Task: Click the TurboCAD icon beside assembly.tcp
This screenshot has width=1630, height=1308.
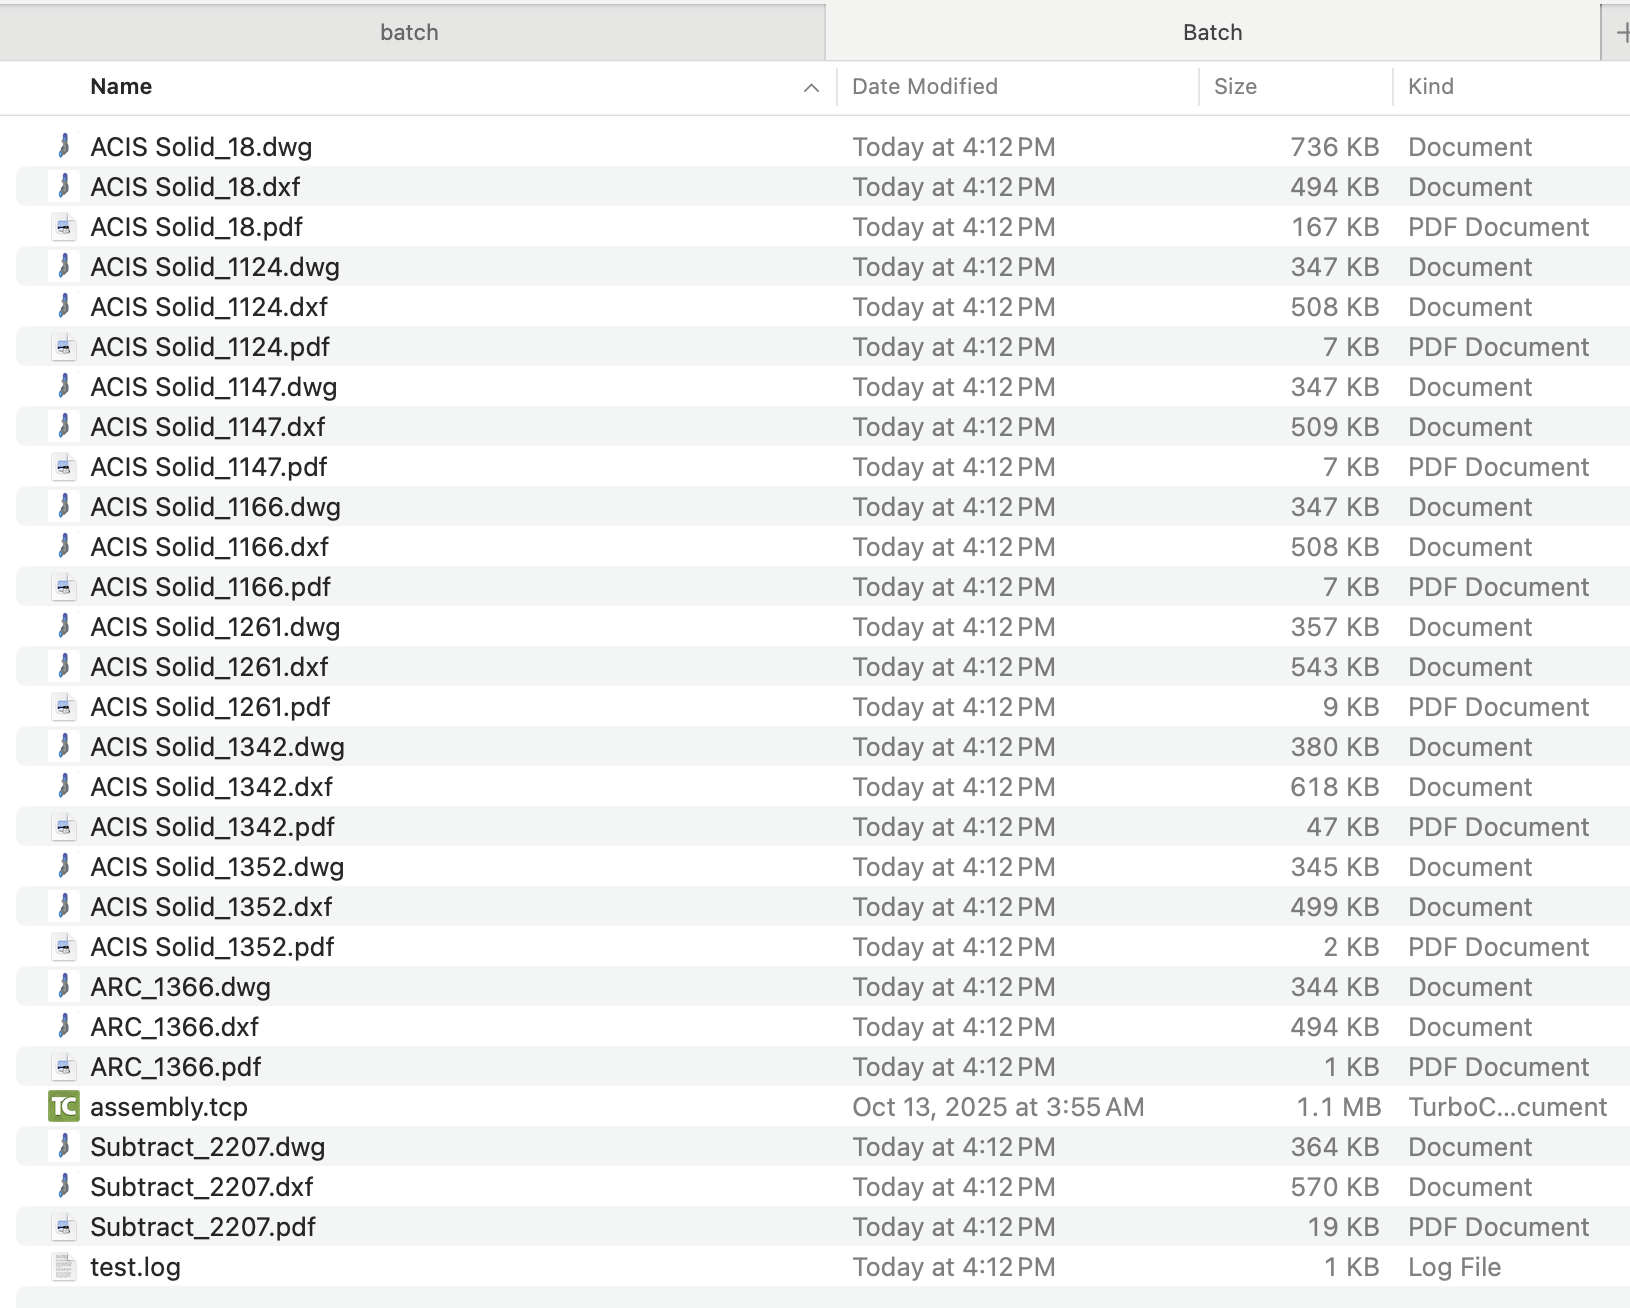Action: (64, 1107)
